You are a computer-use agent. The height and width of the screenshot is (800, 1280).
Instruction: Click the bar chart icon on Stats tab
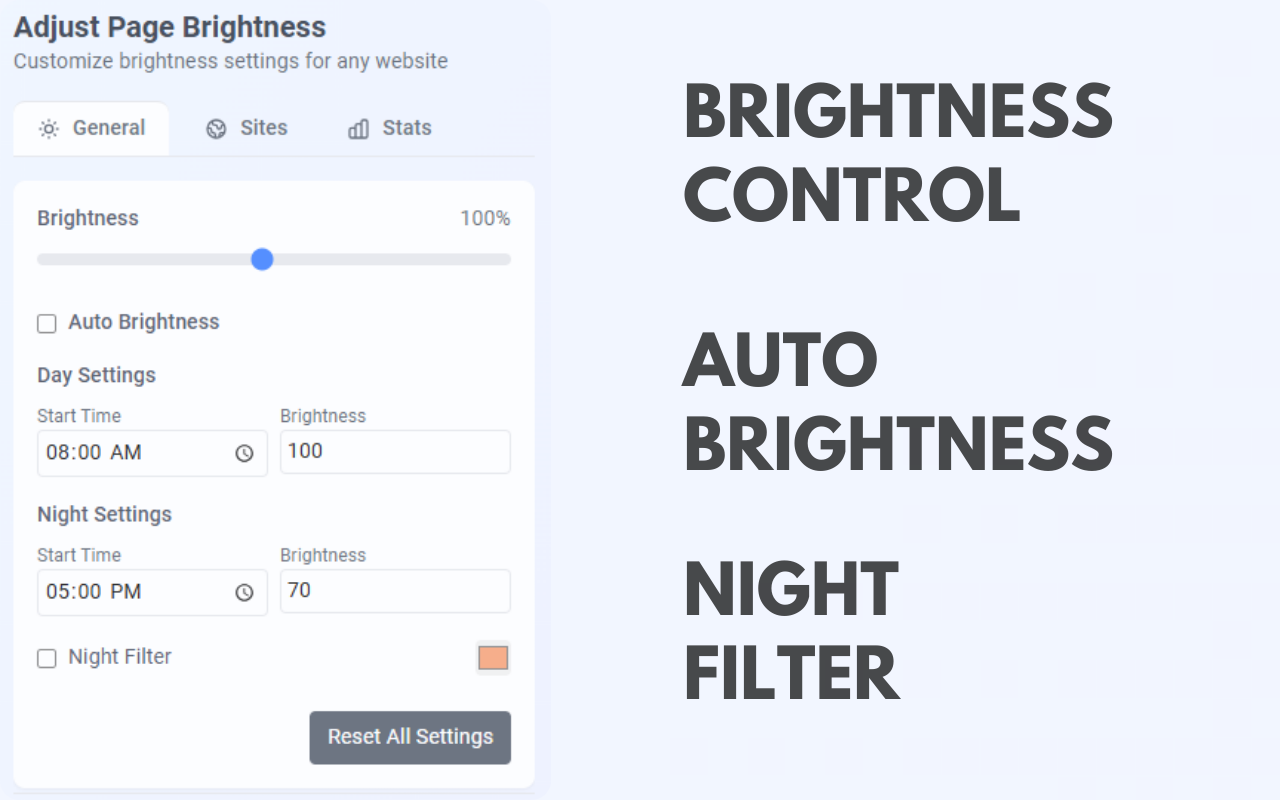click(358, 129)
